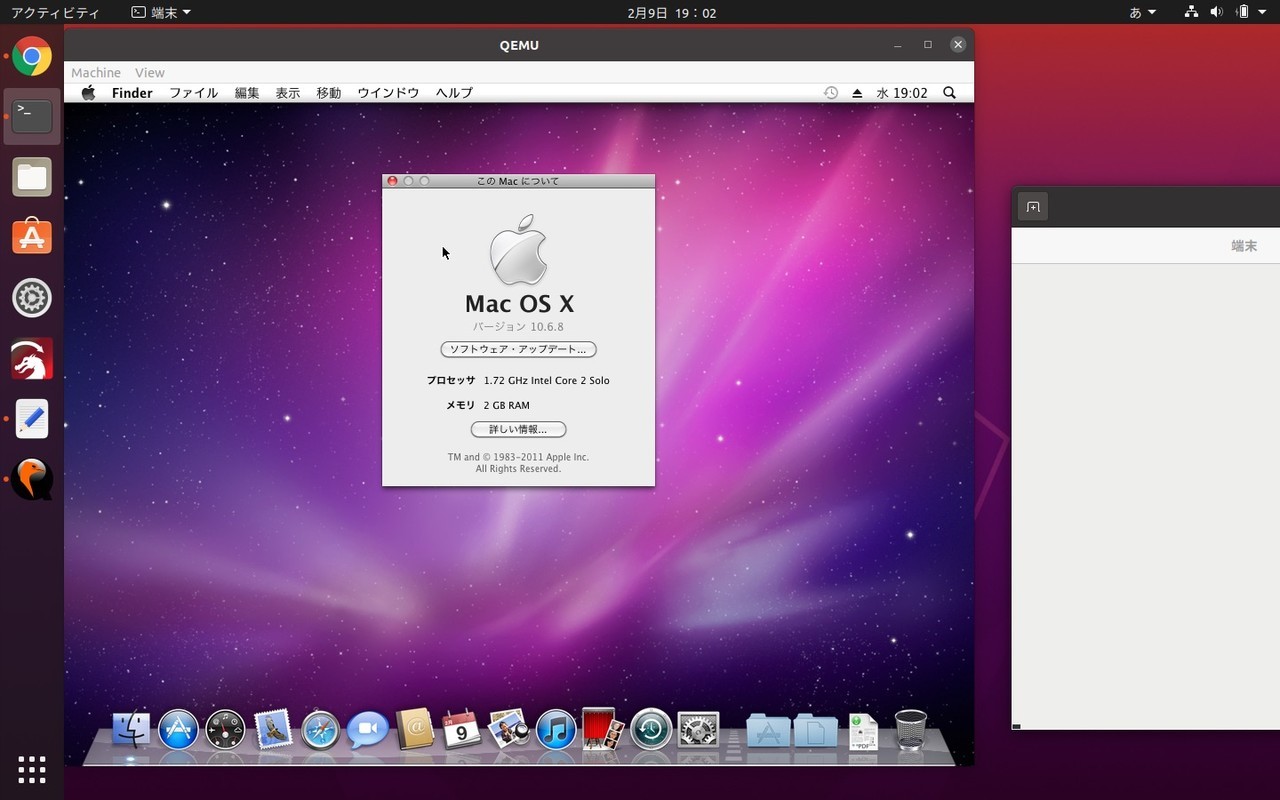Viewport: 1280px width, 800px height.
Task: Click the バージョン 10.6.8 text
Action: click(x=518, y=327)
